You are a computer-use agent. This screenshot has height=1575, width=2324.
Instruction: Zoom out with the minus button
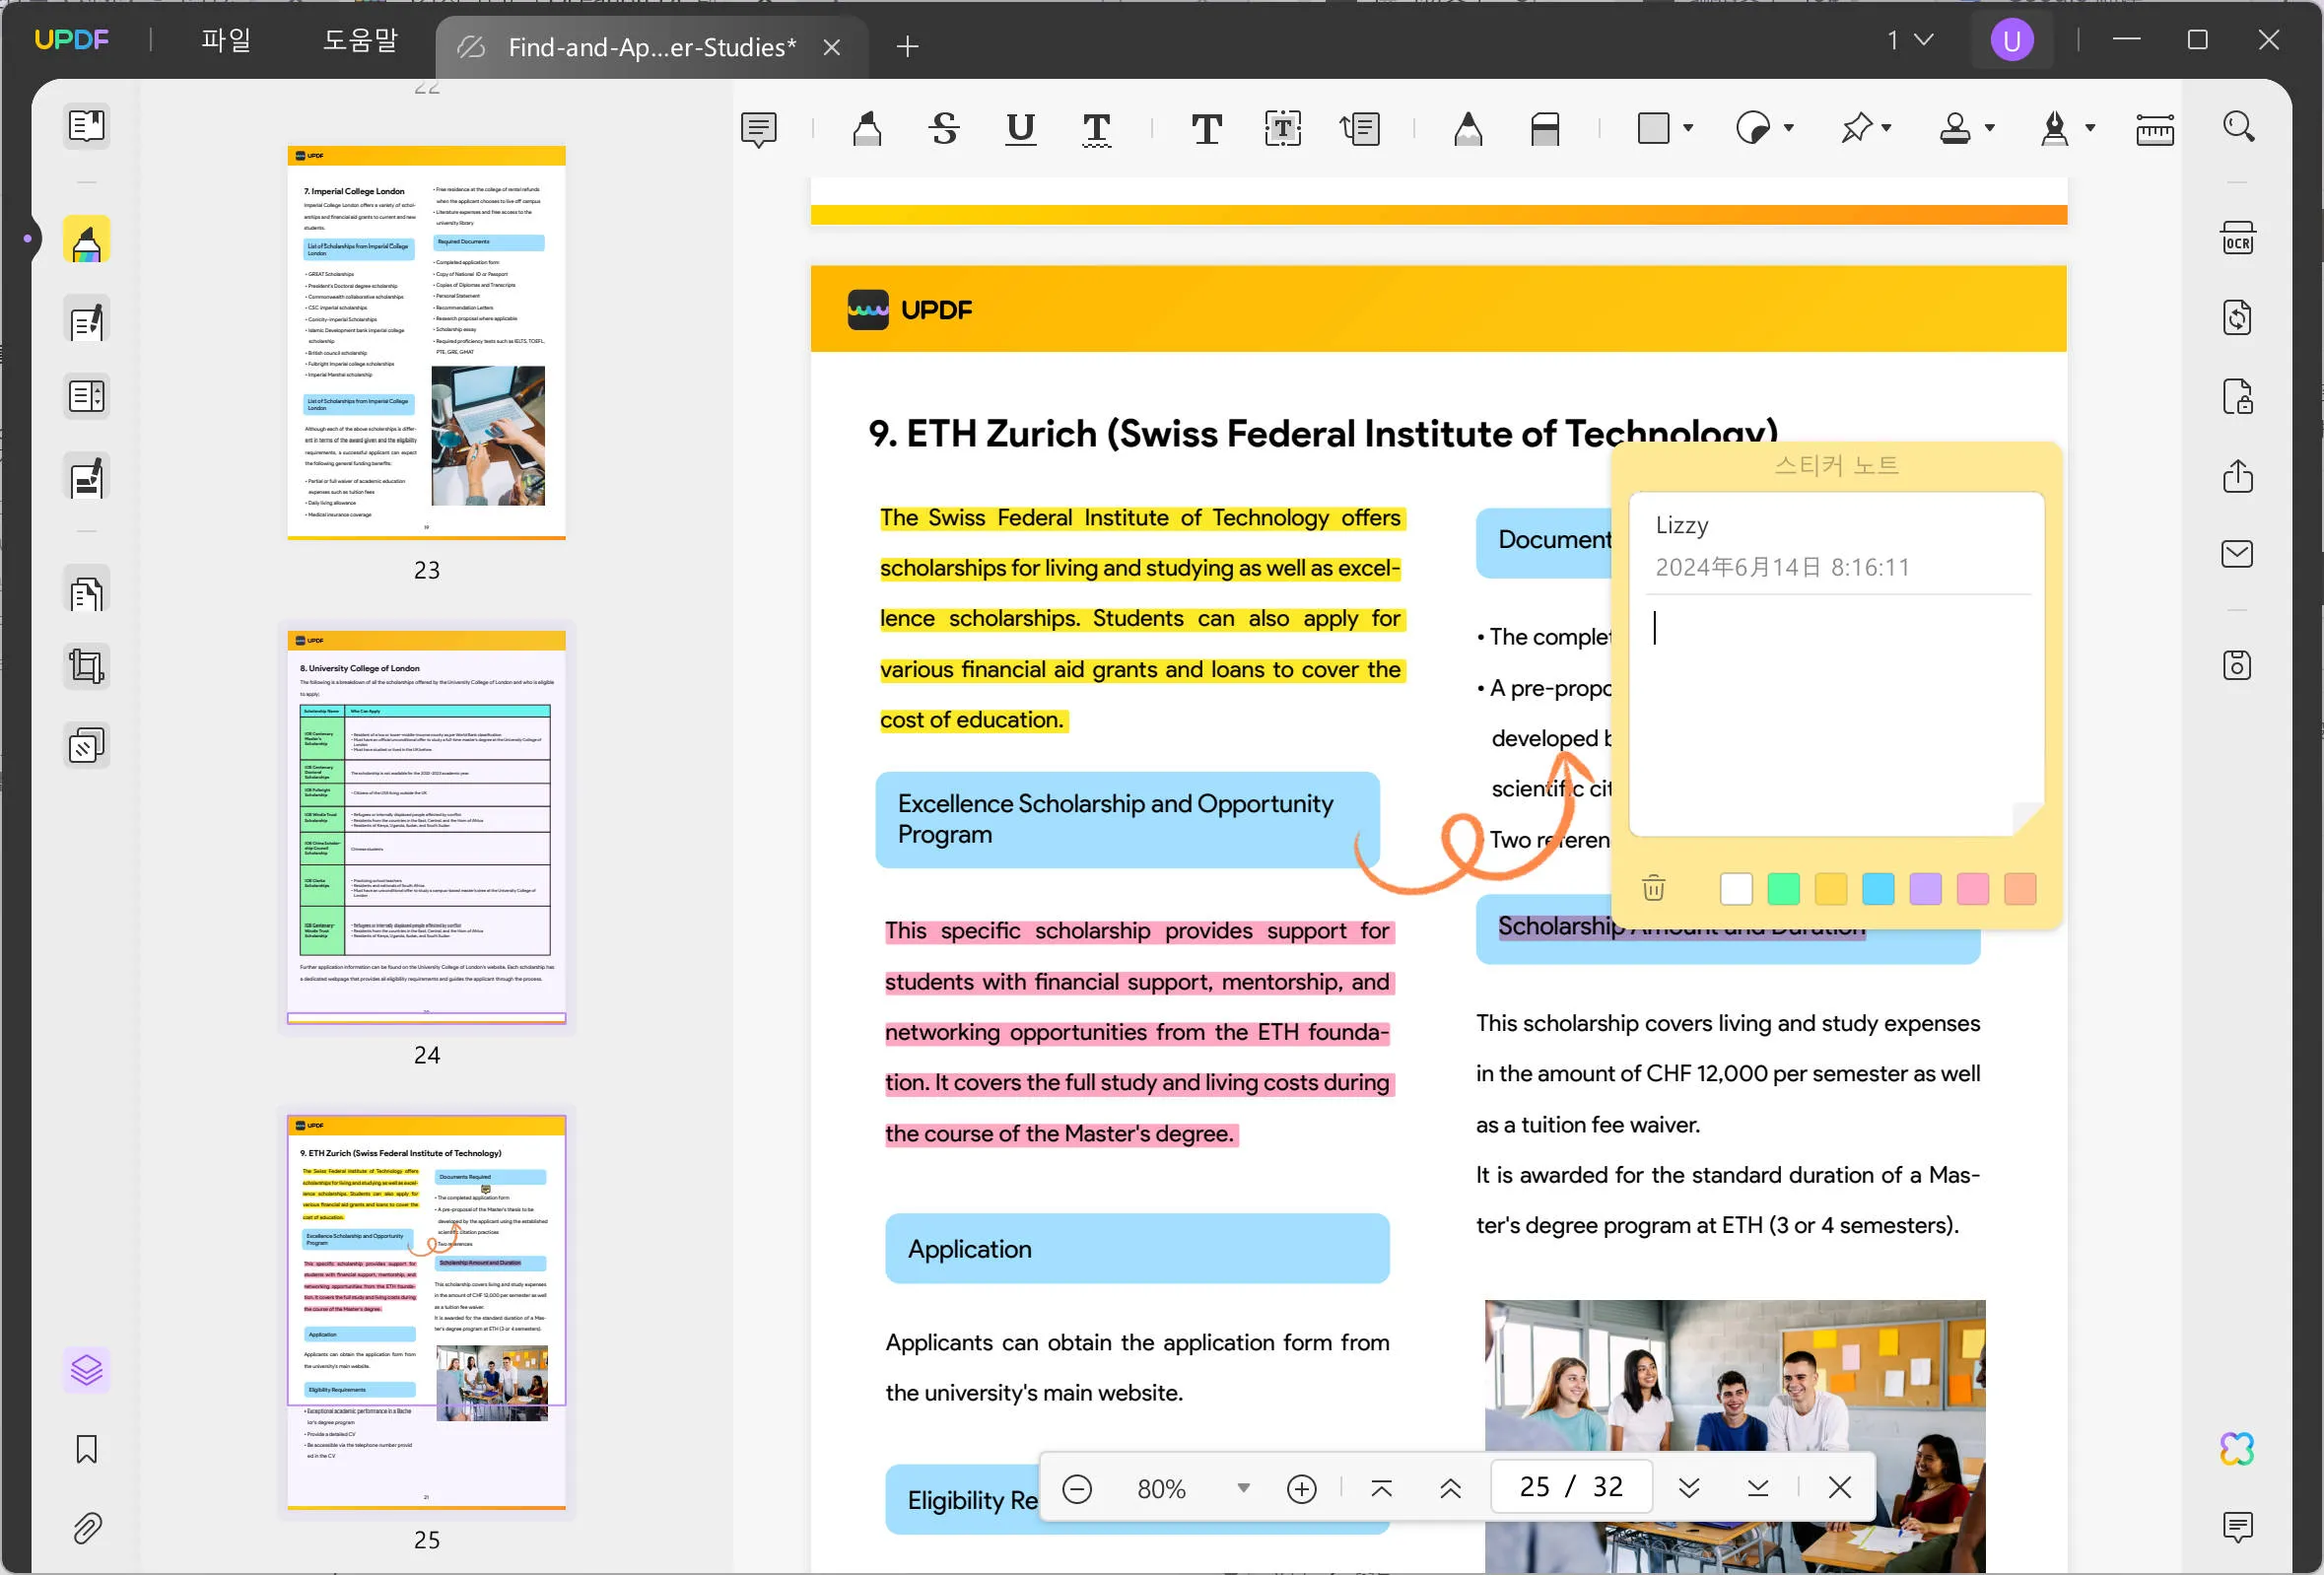pyautogui.click(x=1077, y=1489)
